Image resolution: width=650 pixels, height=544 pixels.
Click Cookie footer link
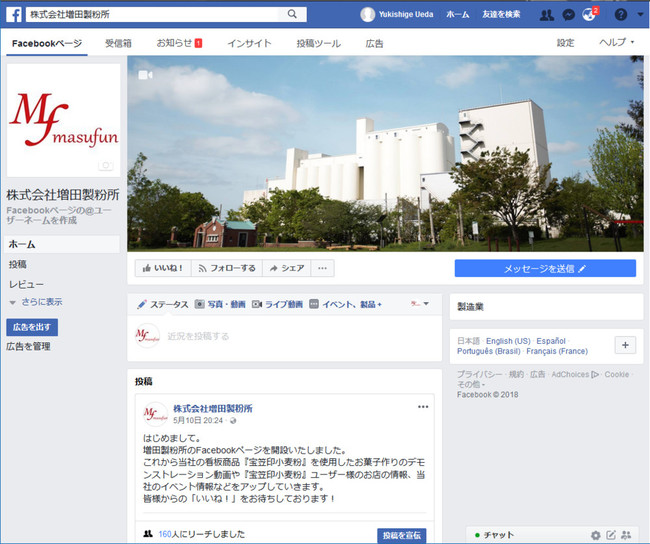coord(616,374)
